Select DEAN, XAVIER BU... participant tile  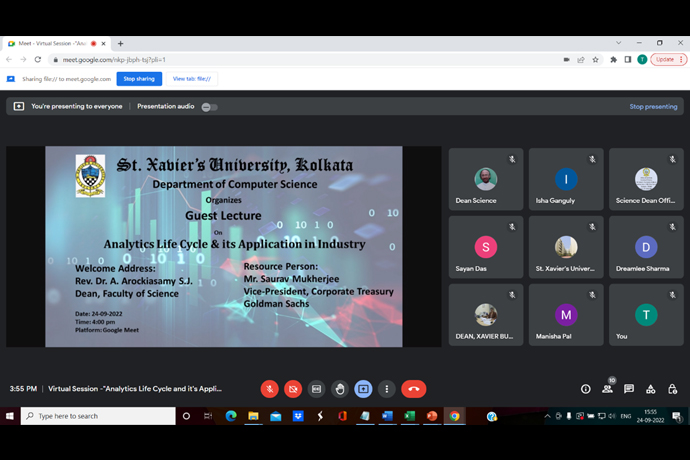(486, 315)
